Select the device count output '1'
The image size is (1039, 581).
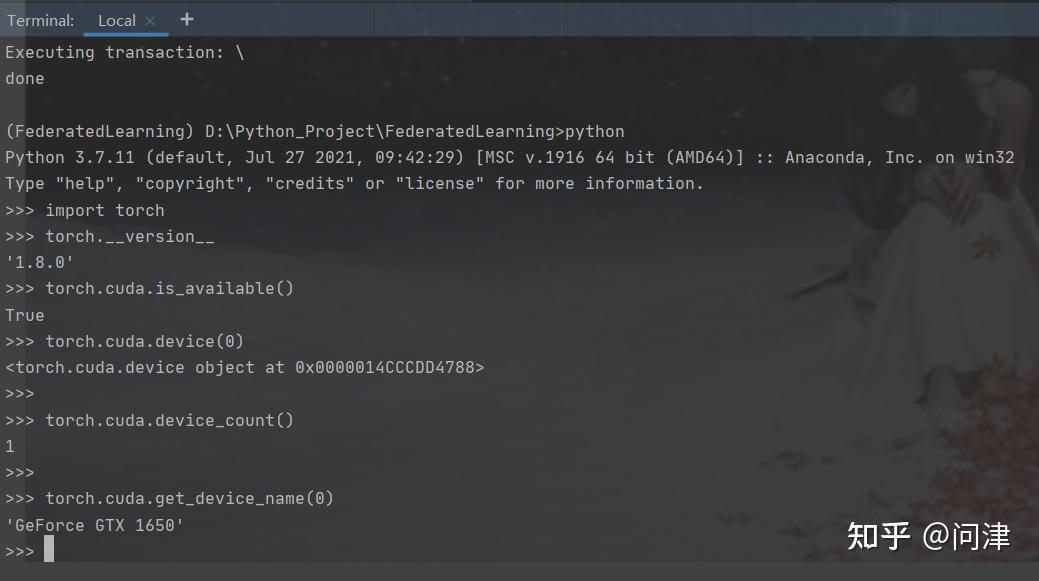tap(10, 446)
